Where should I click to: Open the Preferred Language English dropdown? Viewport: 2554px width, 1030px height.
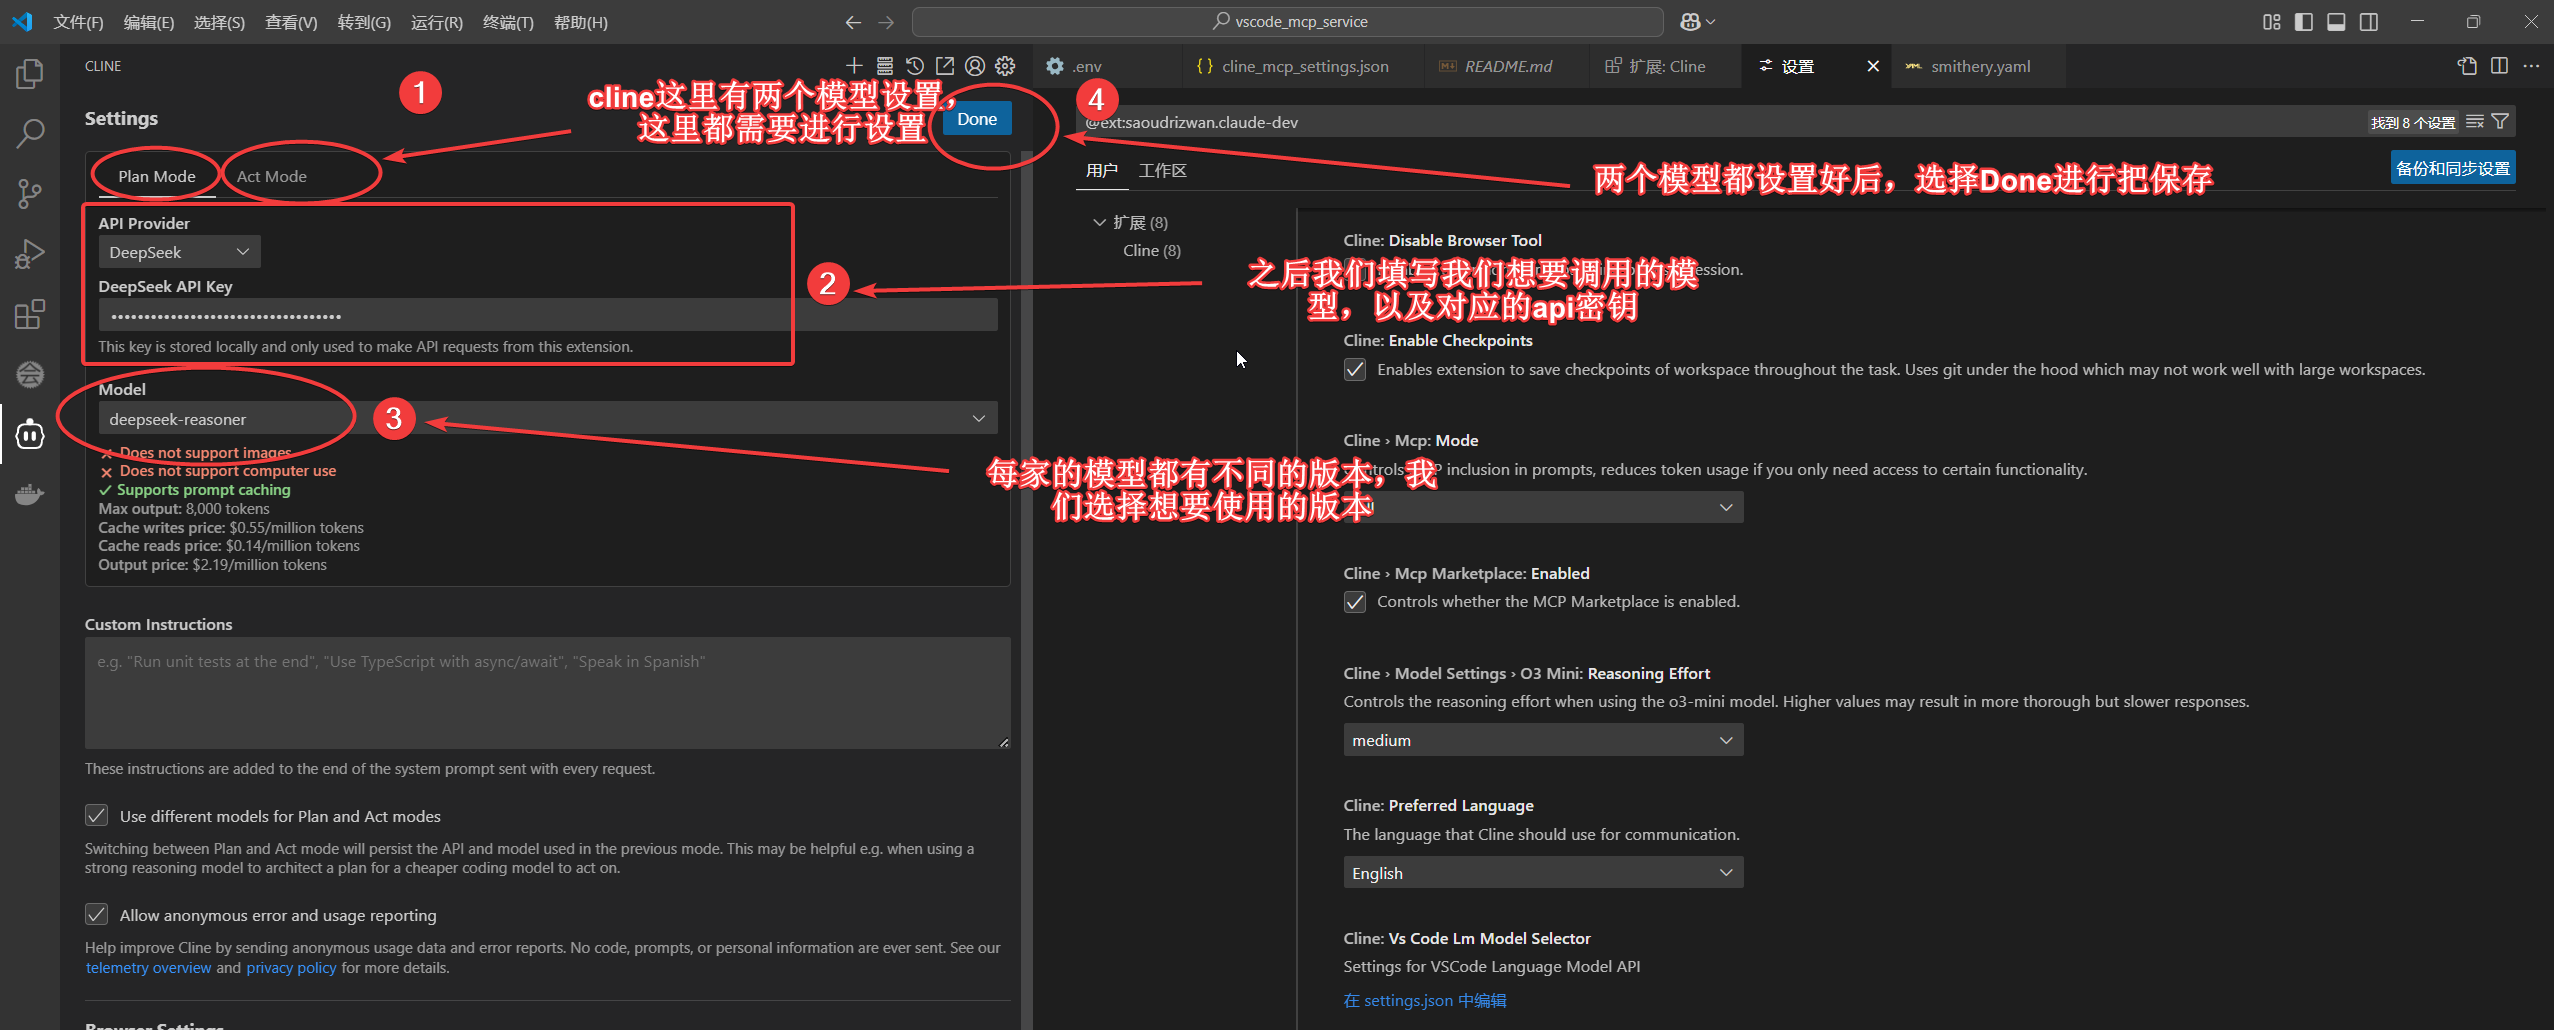[x=1543, y=873]
